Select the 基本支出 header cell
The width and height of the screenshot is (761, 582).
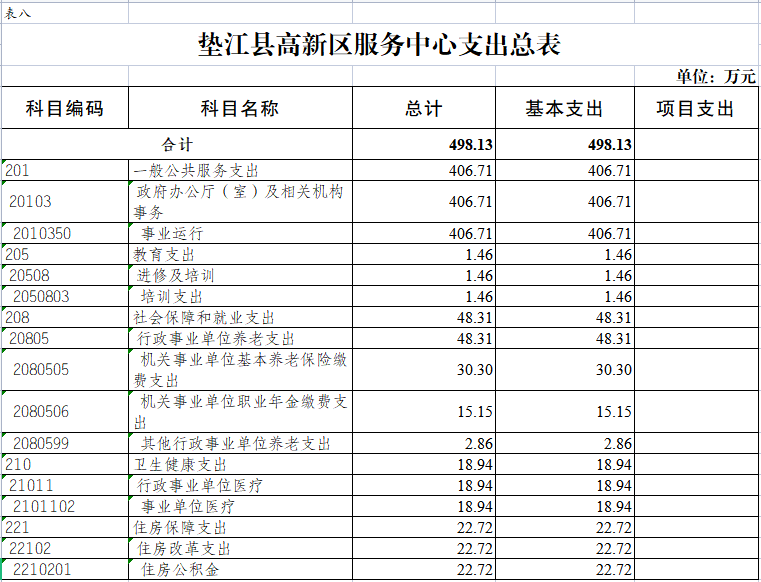[565, 108]
